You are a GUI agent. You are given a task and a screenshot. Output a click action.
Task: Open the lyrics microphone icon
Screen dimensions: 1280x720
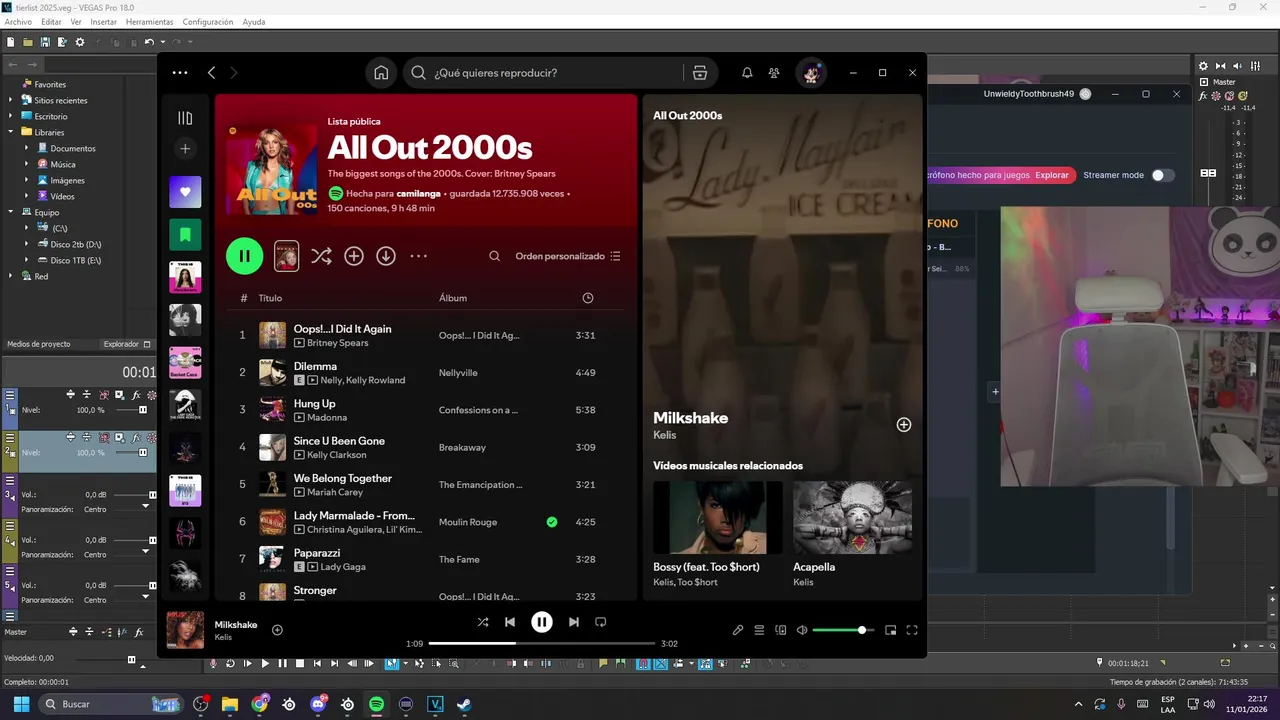tap(738, 630)
